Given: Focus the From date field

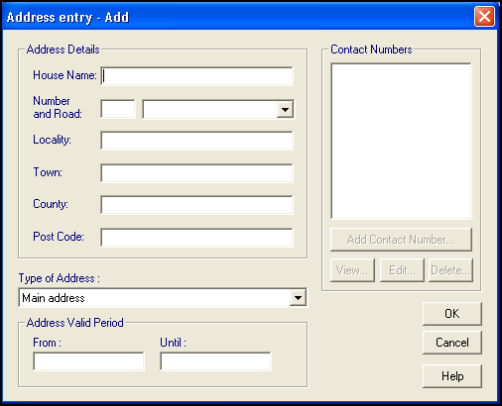Looking at the screenshot, I should click(89, 361).
